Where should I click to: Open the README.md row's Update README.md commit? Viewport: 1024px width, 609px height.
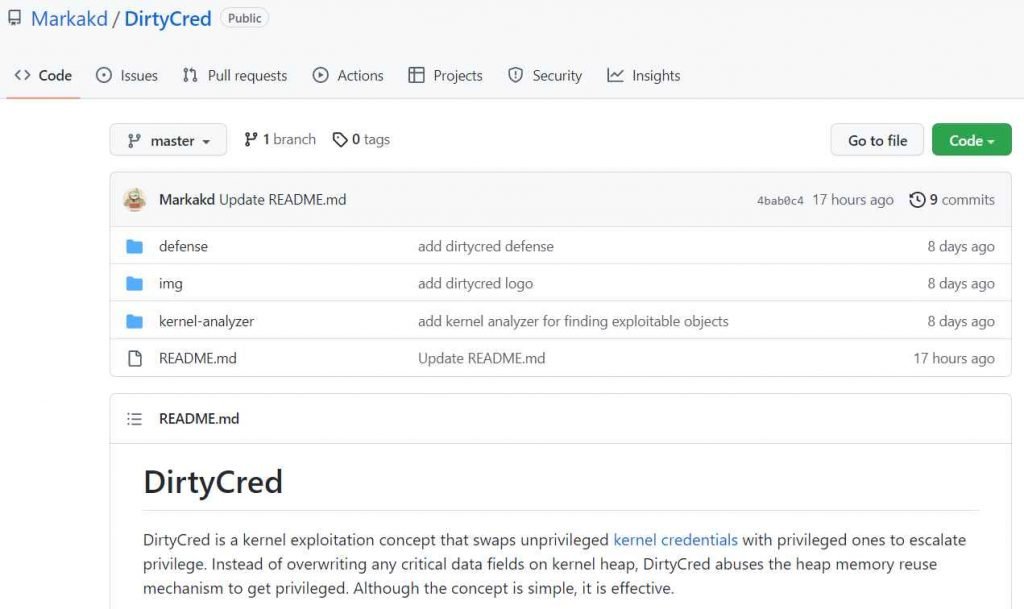click(x=482, y=358)
